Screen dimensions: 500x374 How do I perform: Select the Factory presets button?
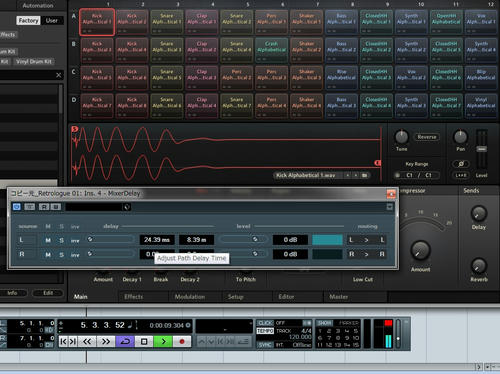click(x=28, y=20)
